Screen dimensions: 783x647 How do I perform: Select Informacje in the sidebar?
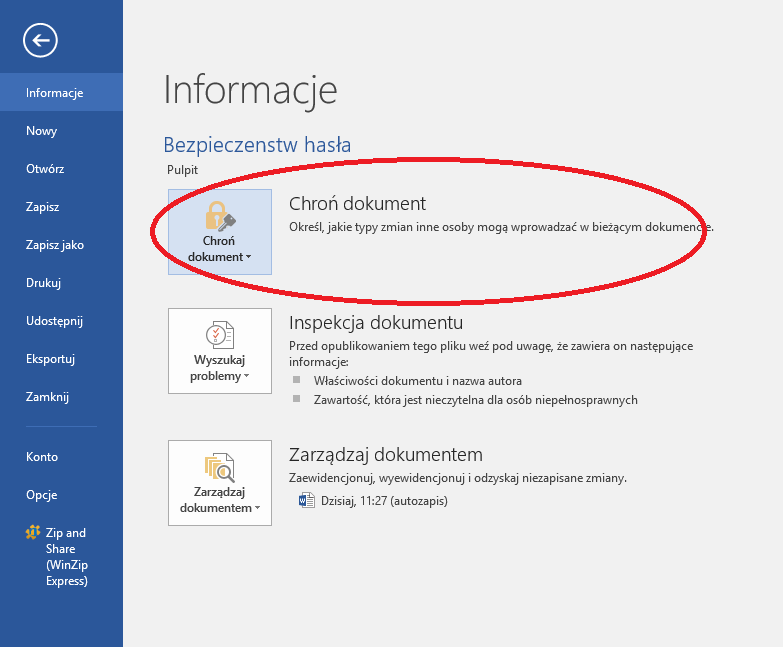tap(55, 93)
